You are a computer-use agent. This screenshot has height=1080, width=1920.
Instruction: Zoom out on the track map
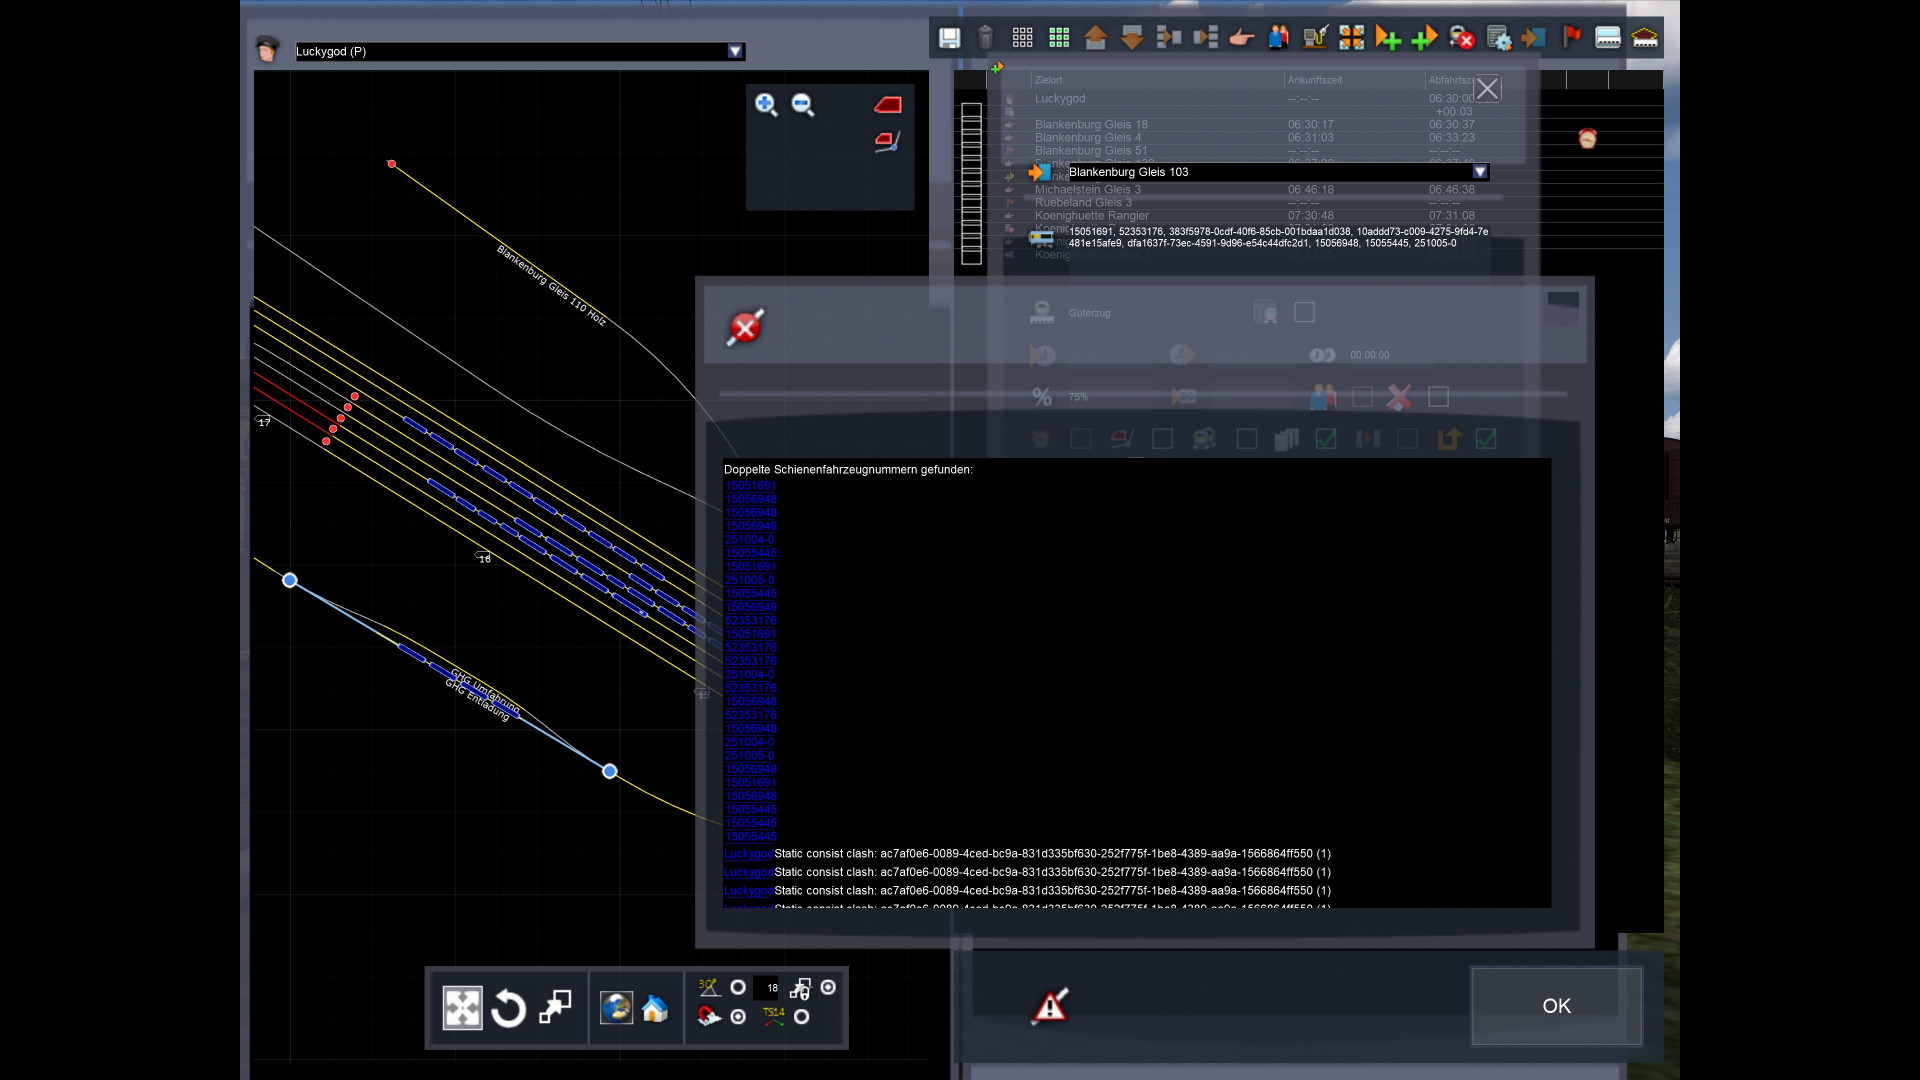[803, 105]
